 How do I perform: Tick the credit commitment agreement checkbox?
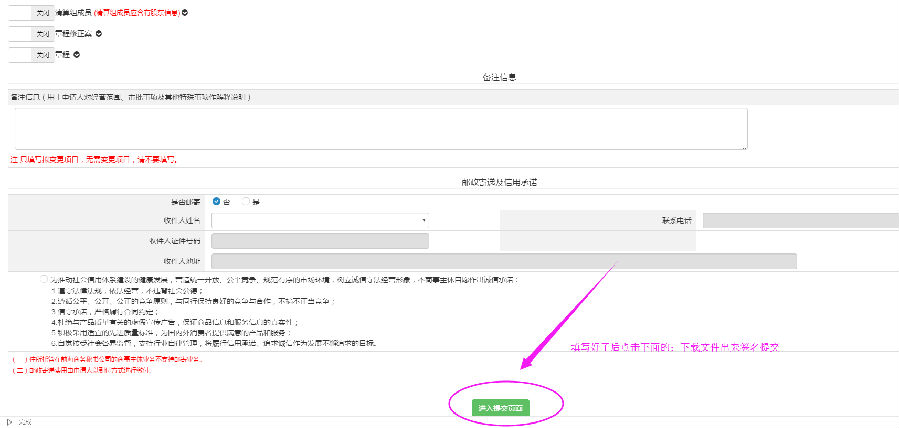[46, 279]
